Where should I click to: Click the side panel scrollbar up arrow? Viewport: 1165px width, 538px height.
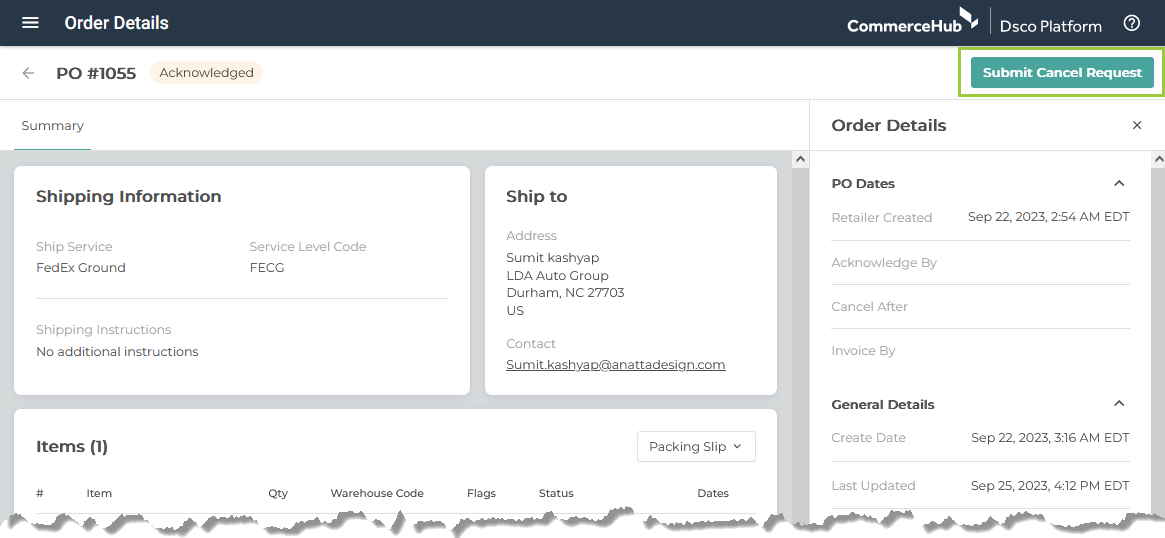point(1158,158)
